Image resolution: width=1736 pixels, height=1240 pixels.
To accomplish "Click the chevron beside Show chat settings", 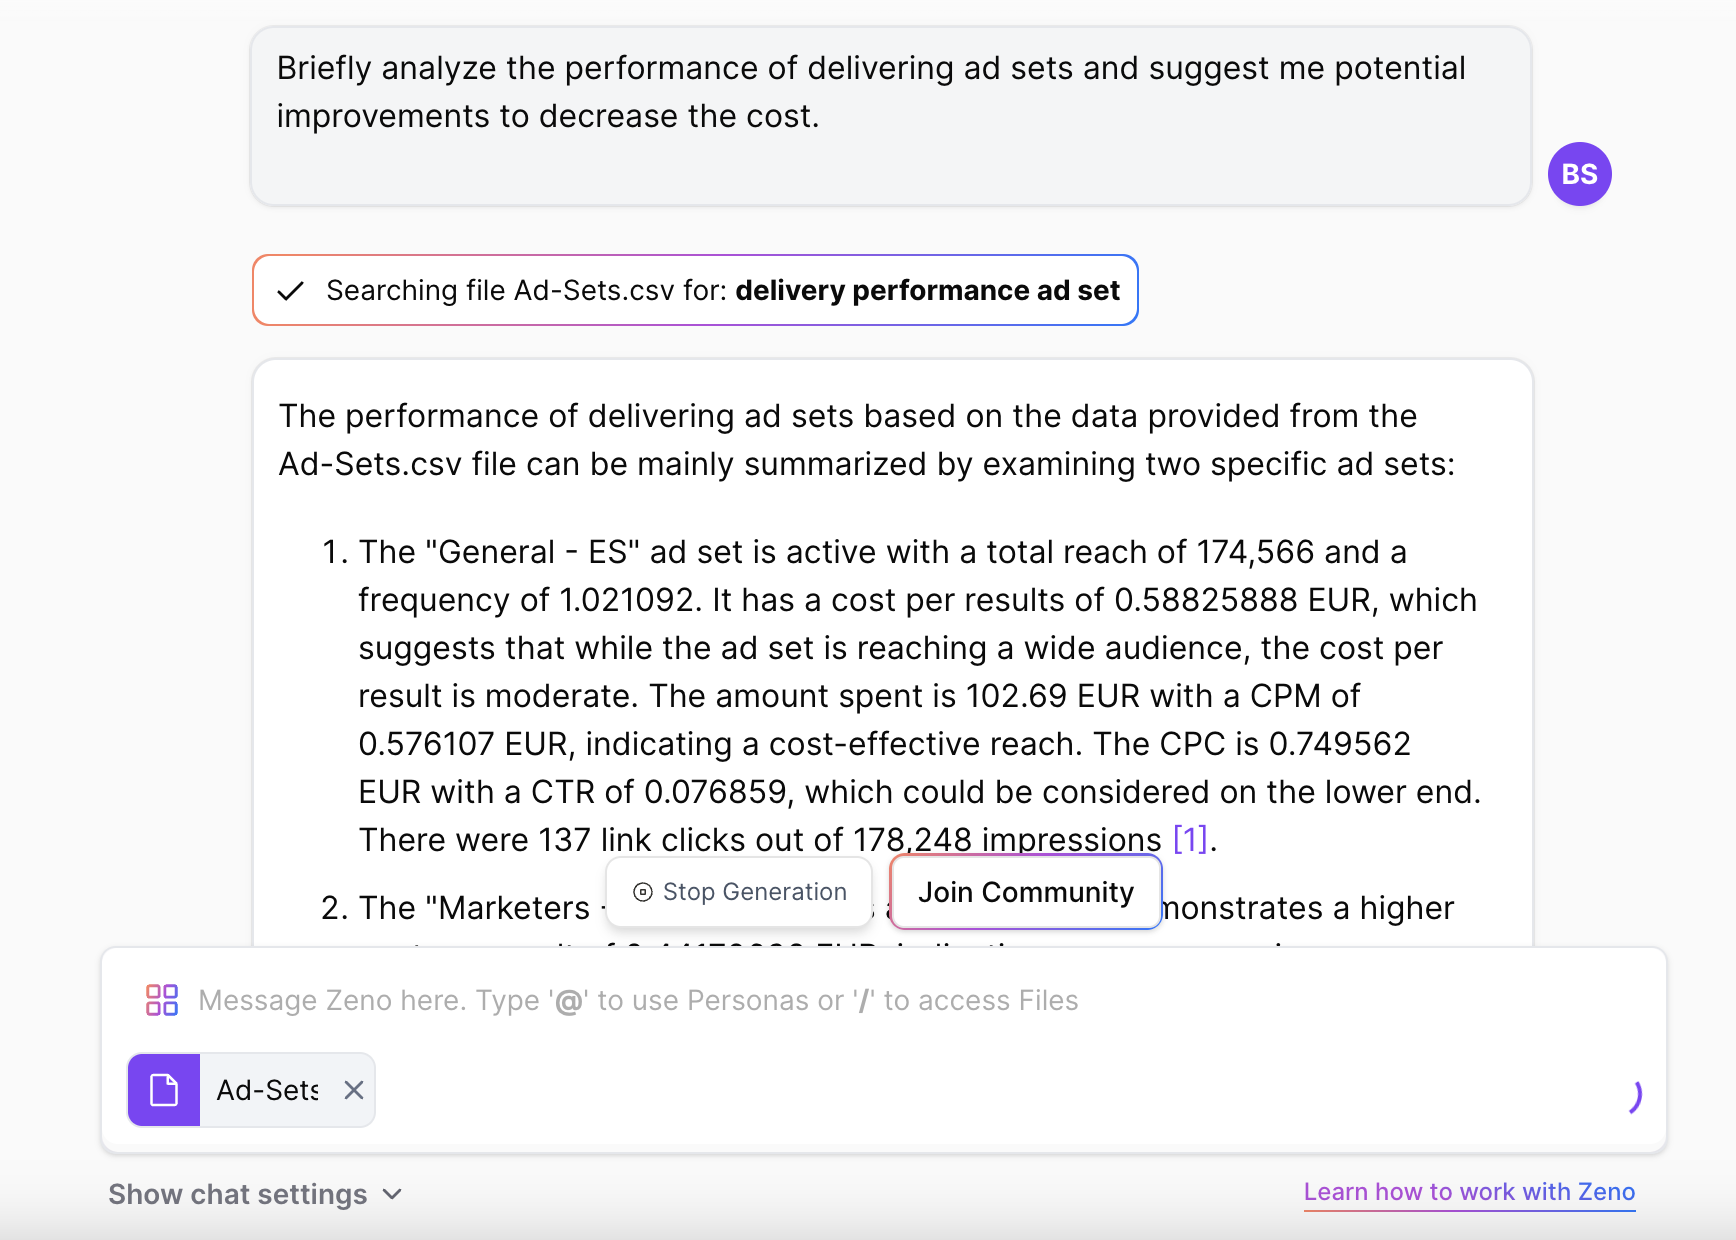I will 393,1194.
